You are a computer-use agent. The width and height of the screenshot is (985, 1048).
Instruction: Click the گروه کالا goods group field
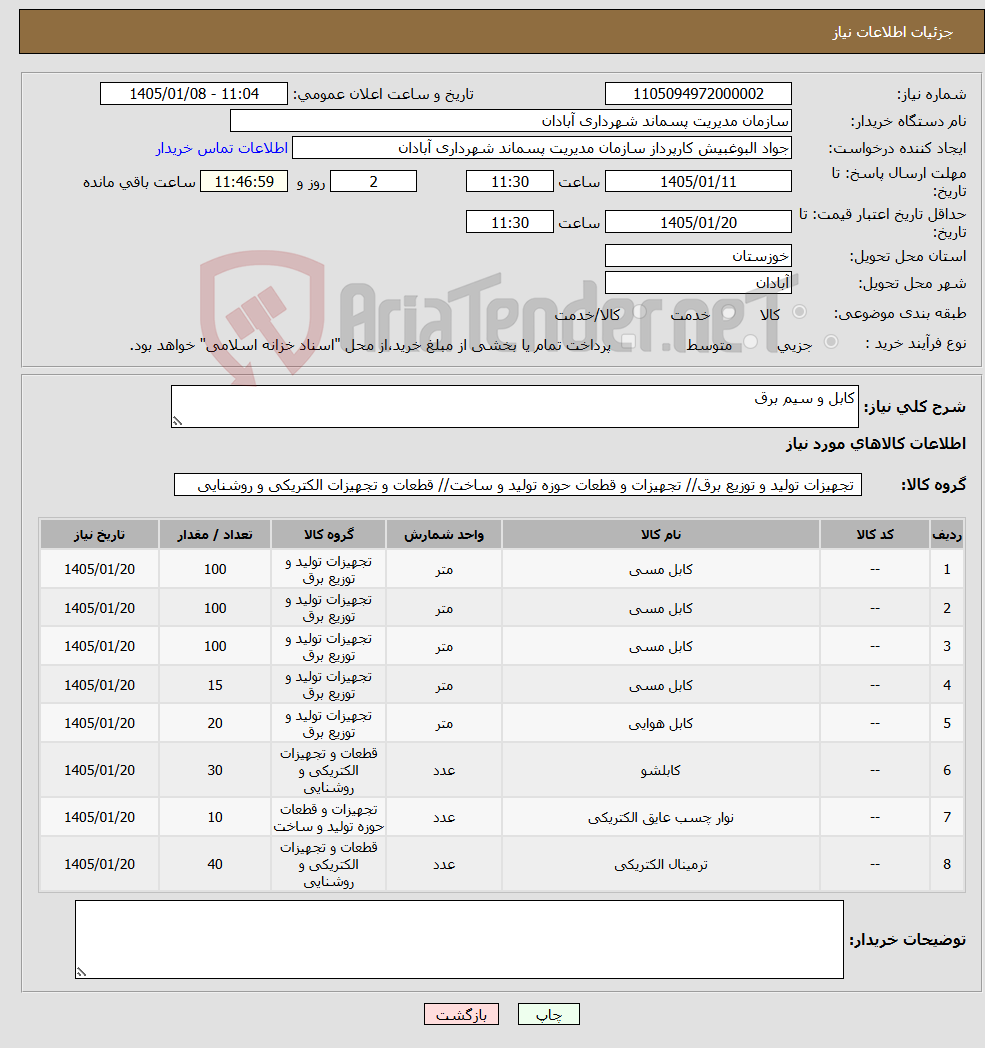[x=518, y=485]
